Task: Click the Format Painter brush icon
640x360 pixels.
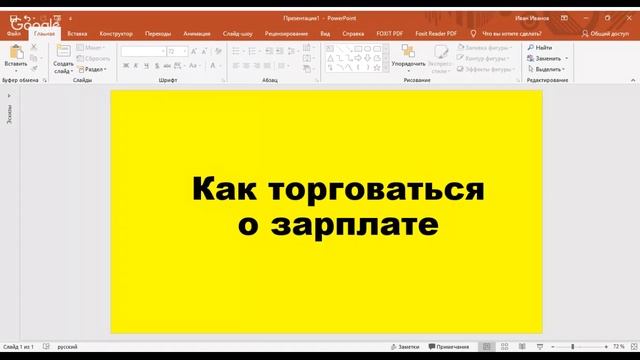Action: (x=34, y=69)
